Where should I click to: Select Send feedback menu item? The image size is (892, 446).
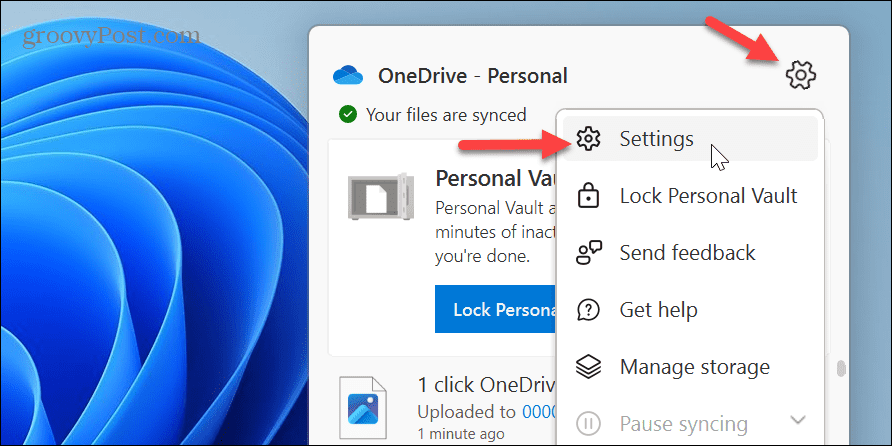click(x=690, y=253)
